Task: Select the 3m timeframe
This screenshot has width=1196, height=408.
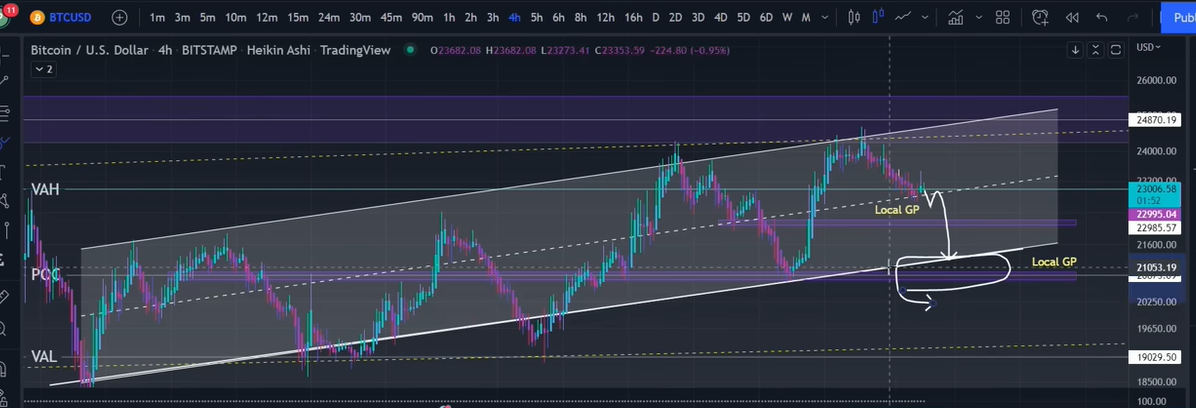Action: pos(182,17)
